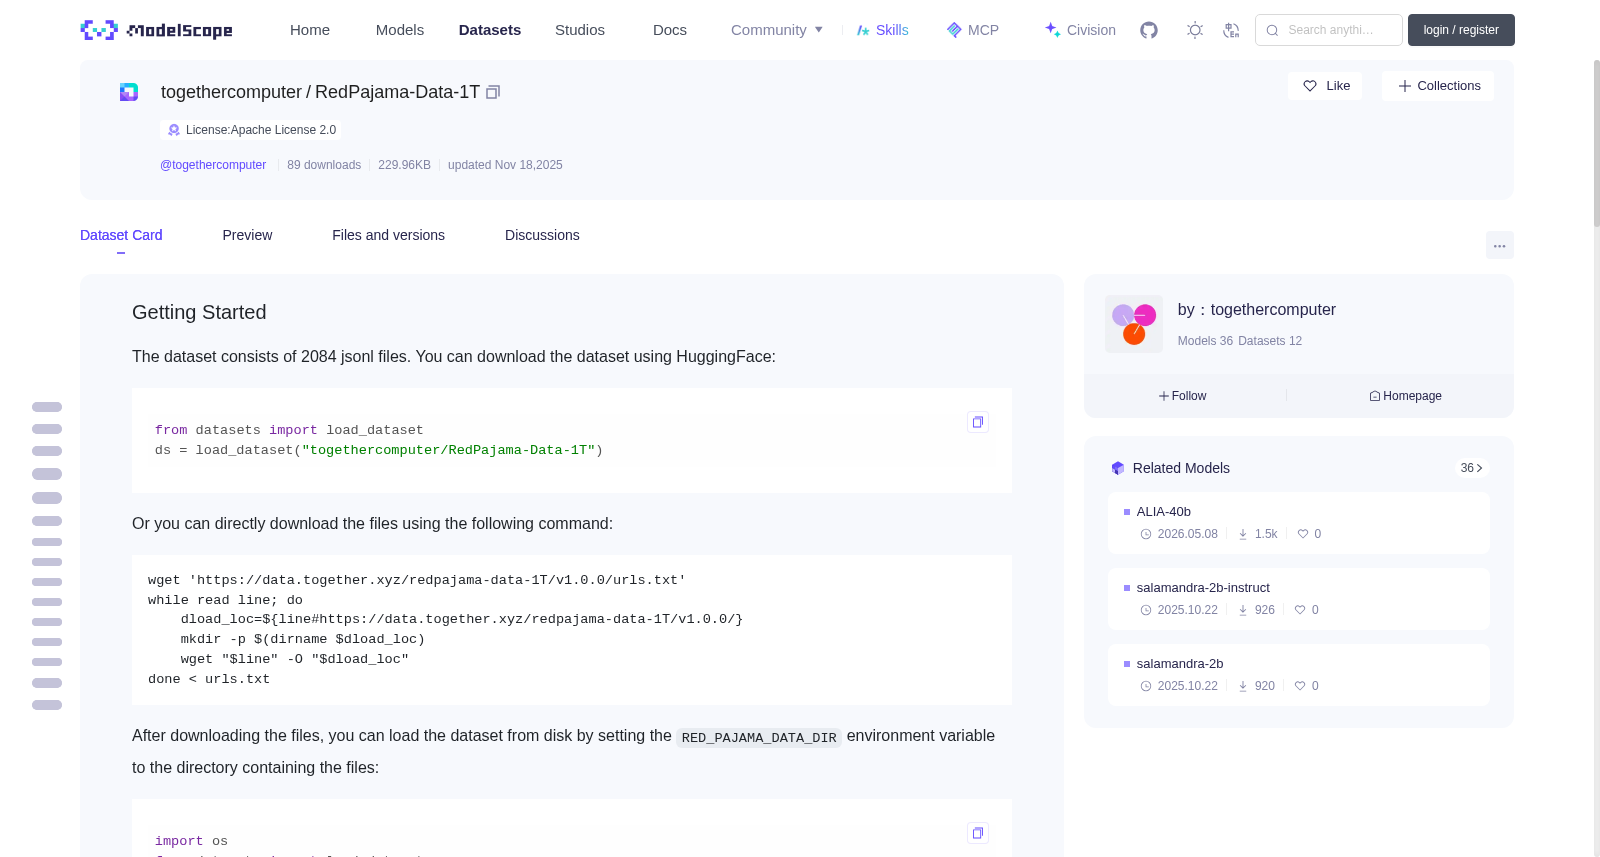The image size is (1600, 857).
Task: Open the Discussions tab
Action: (542, 235)
